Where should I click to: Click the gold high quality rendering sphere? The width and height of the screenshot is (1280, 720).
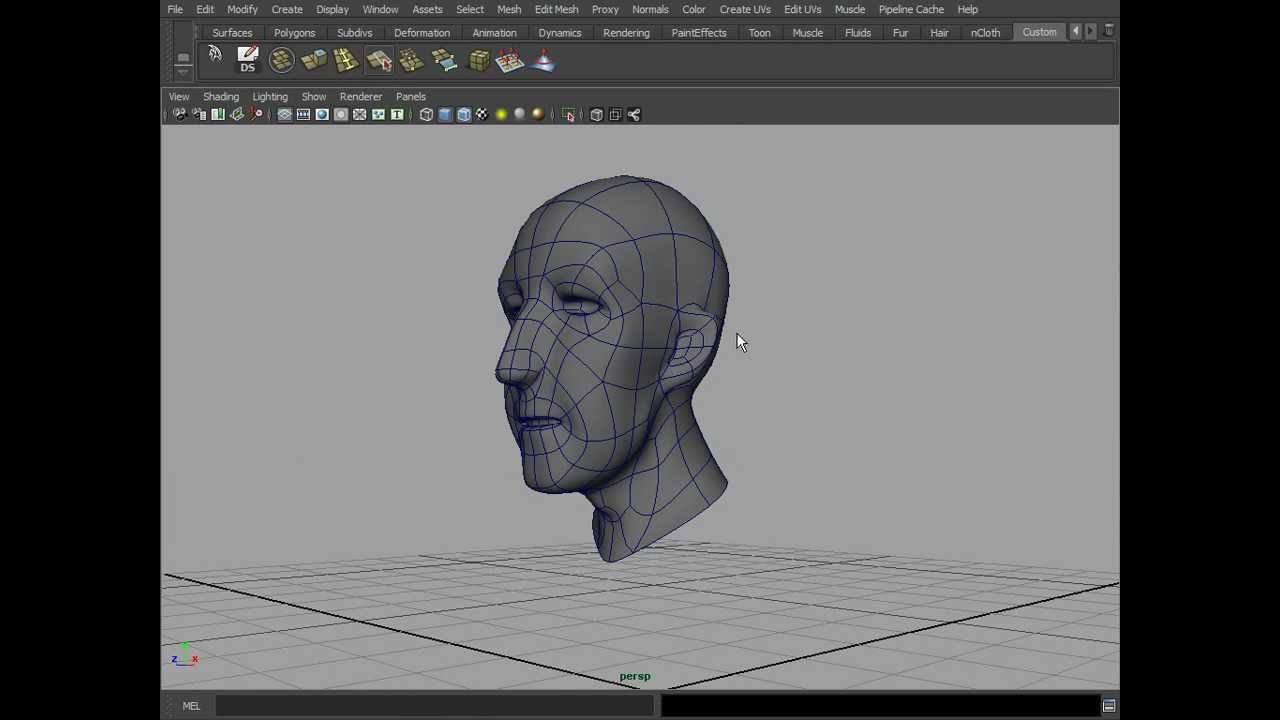coord(538,115)
